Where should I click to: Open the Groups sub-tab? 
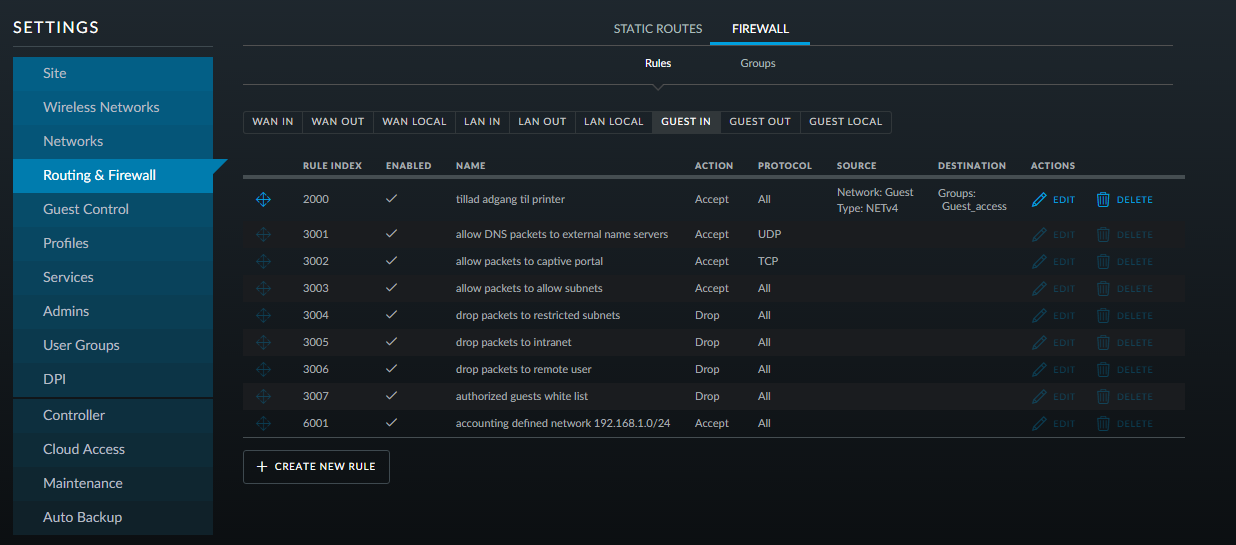pyautogui.click(x=757, y=63)
